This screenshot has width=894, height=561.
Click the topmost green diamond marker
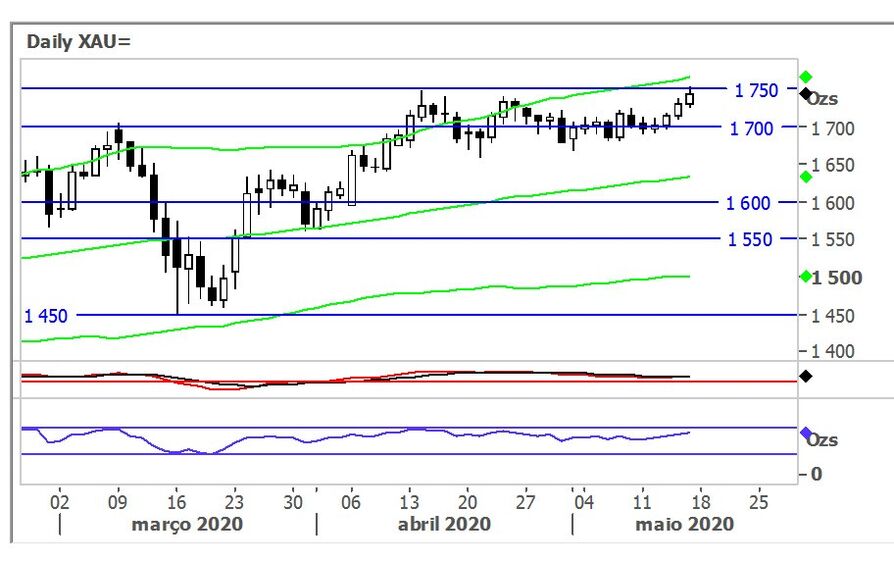(805, 77)
